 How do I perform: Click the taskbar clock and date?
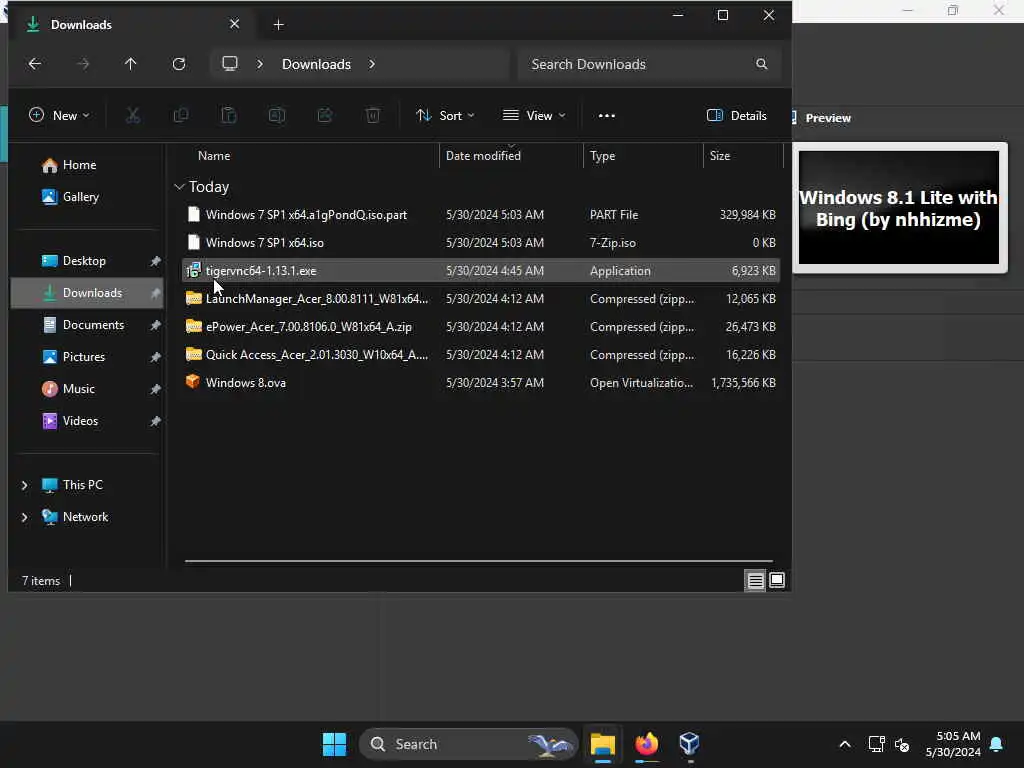pos(953,744)
